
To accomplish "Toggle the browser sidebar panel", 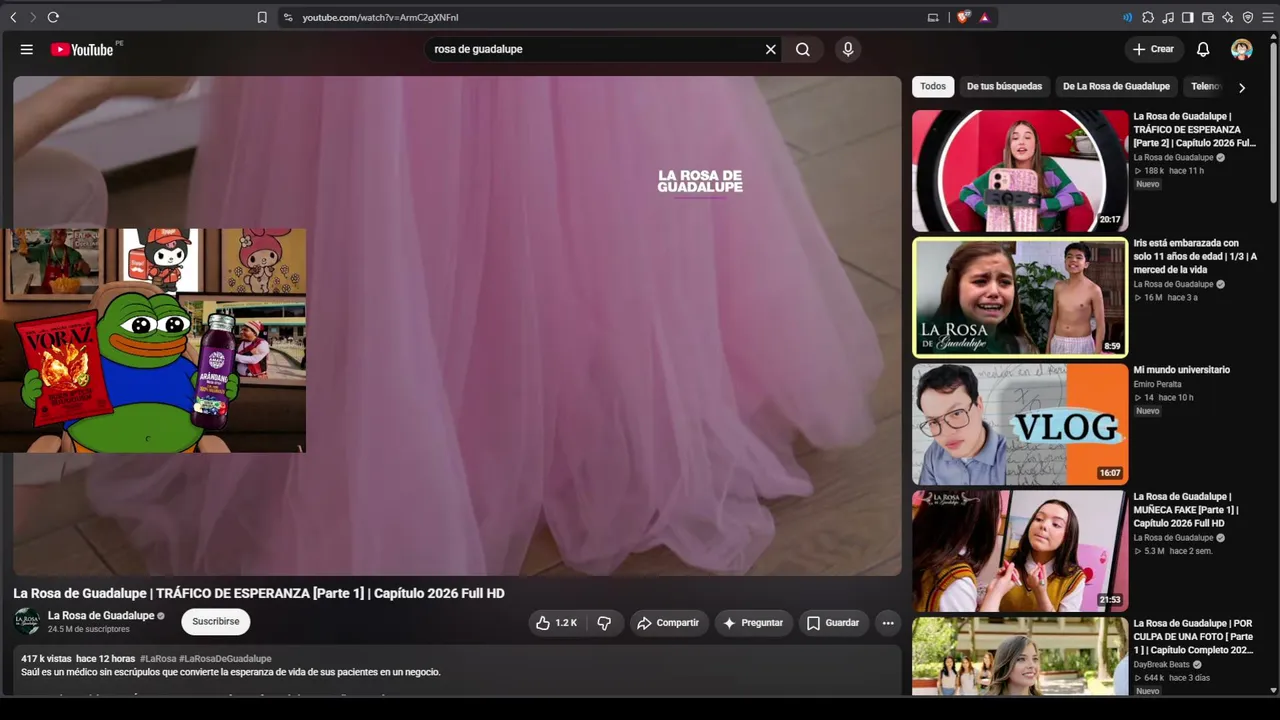I will [1188, 17].
